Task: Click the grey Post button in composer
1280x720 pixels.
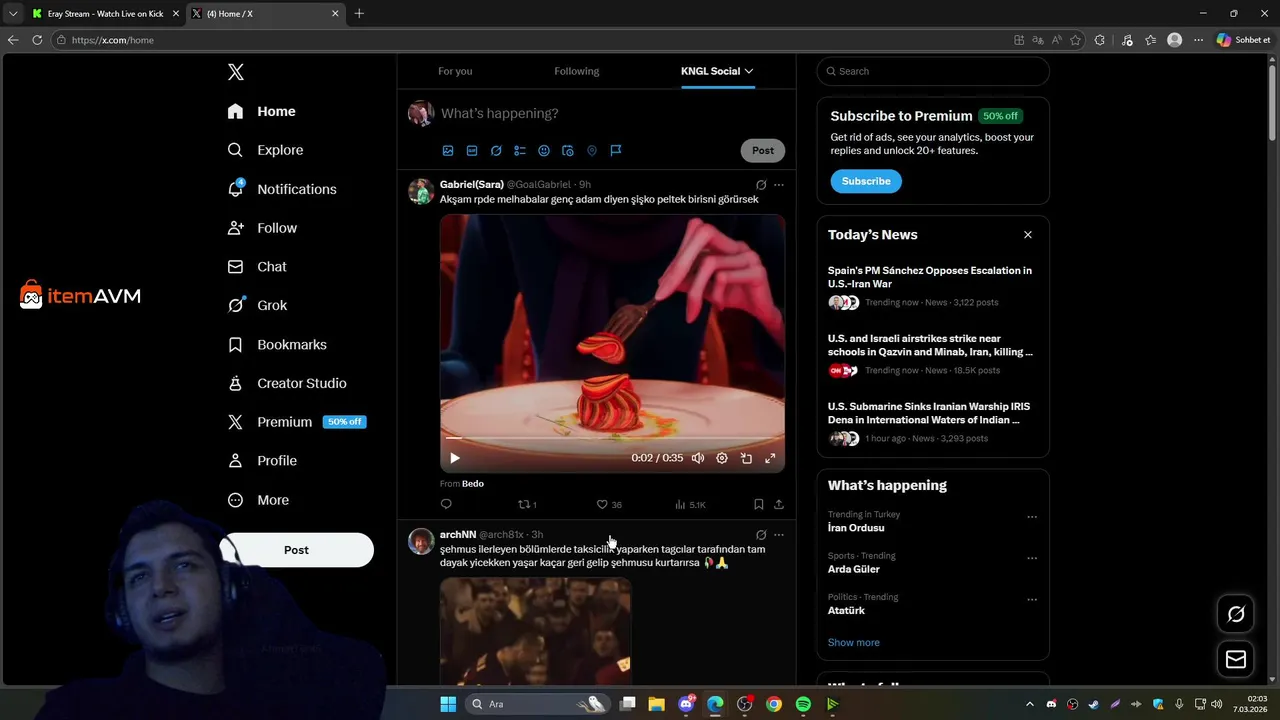Action: pyautogui.click(x=763, y=151)
